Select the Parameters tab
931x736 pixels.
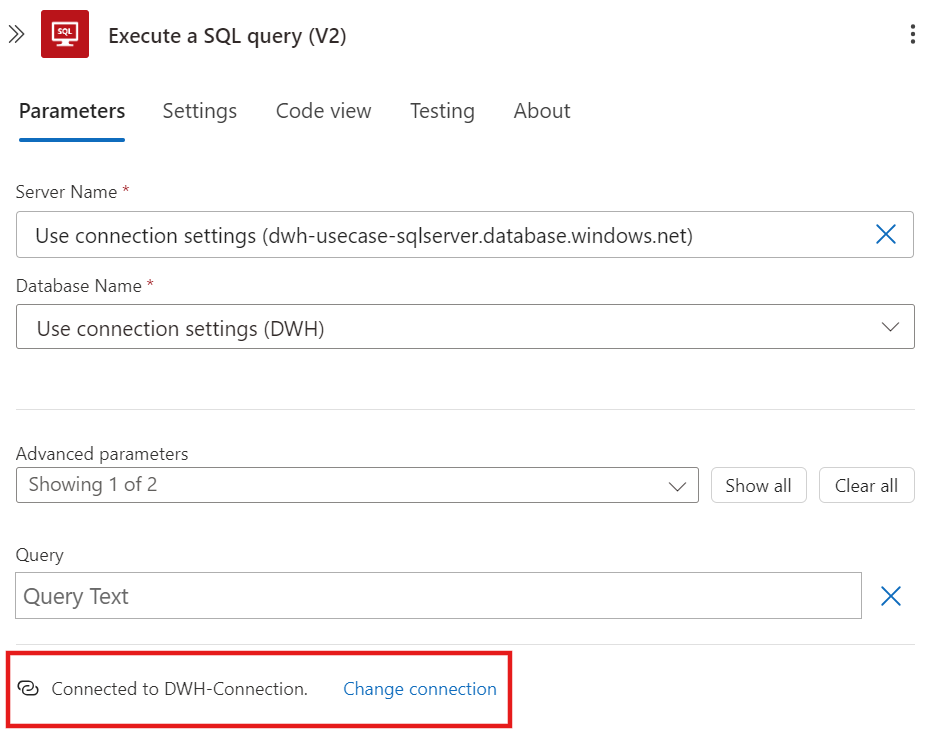click(x=72, y=111)
